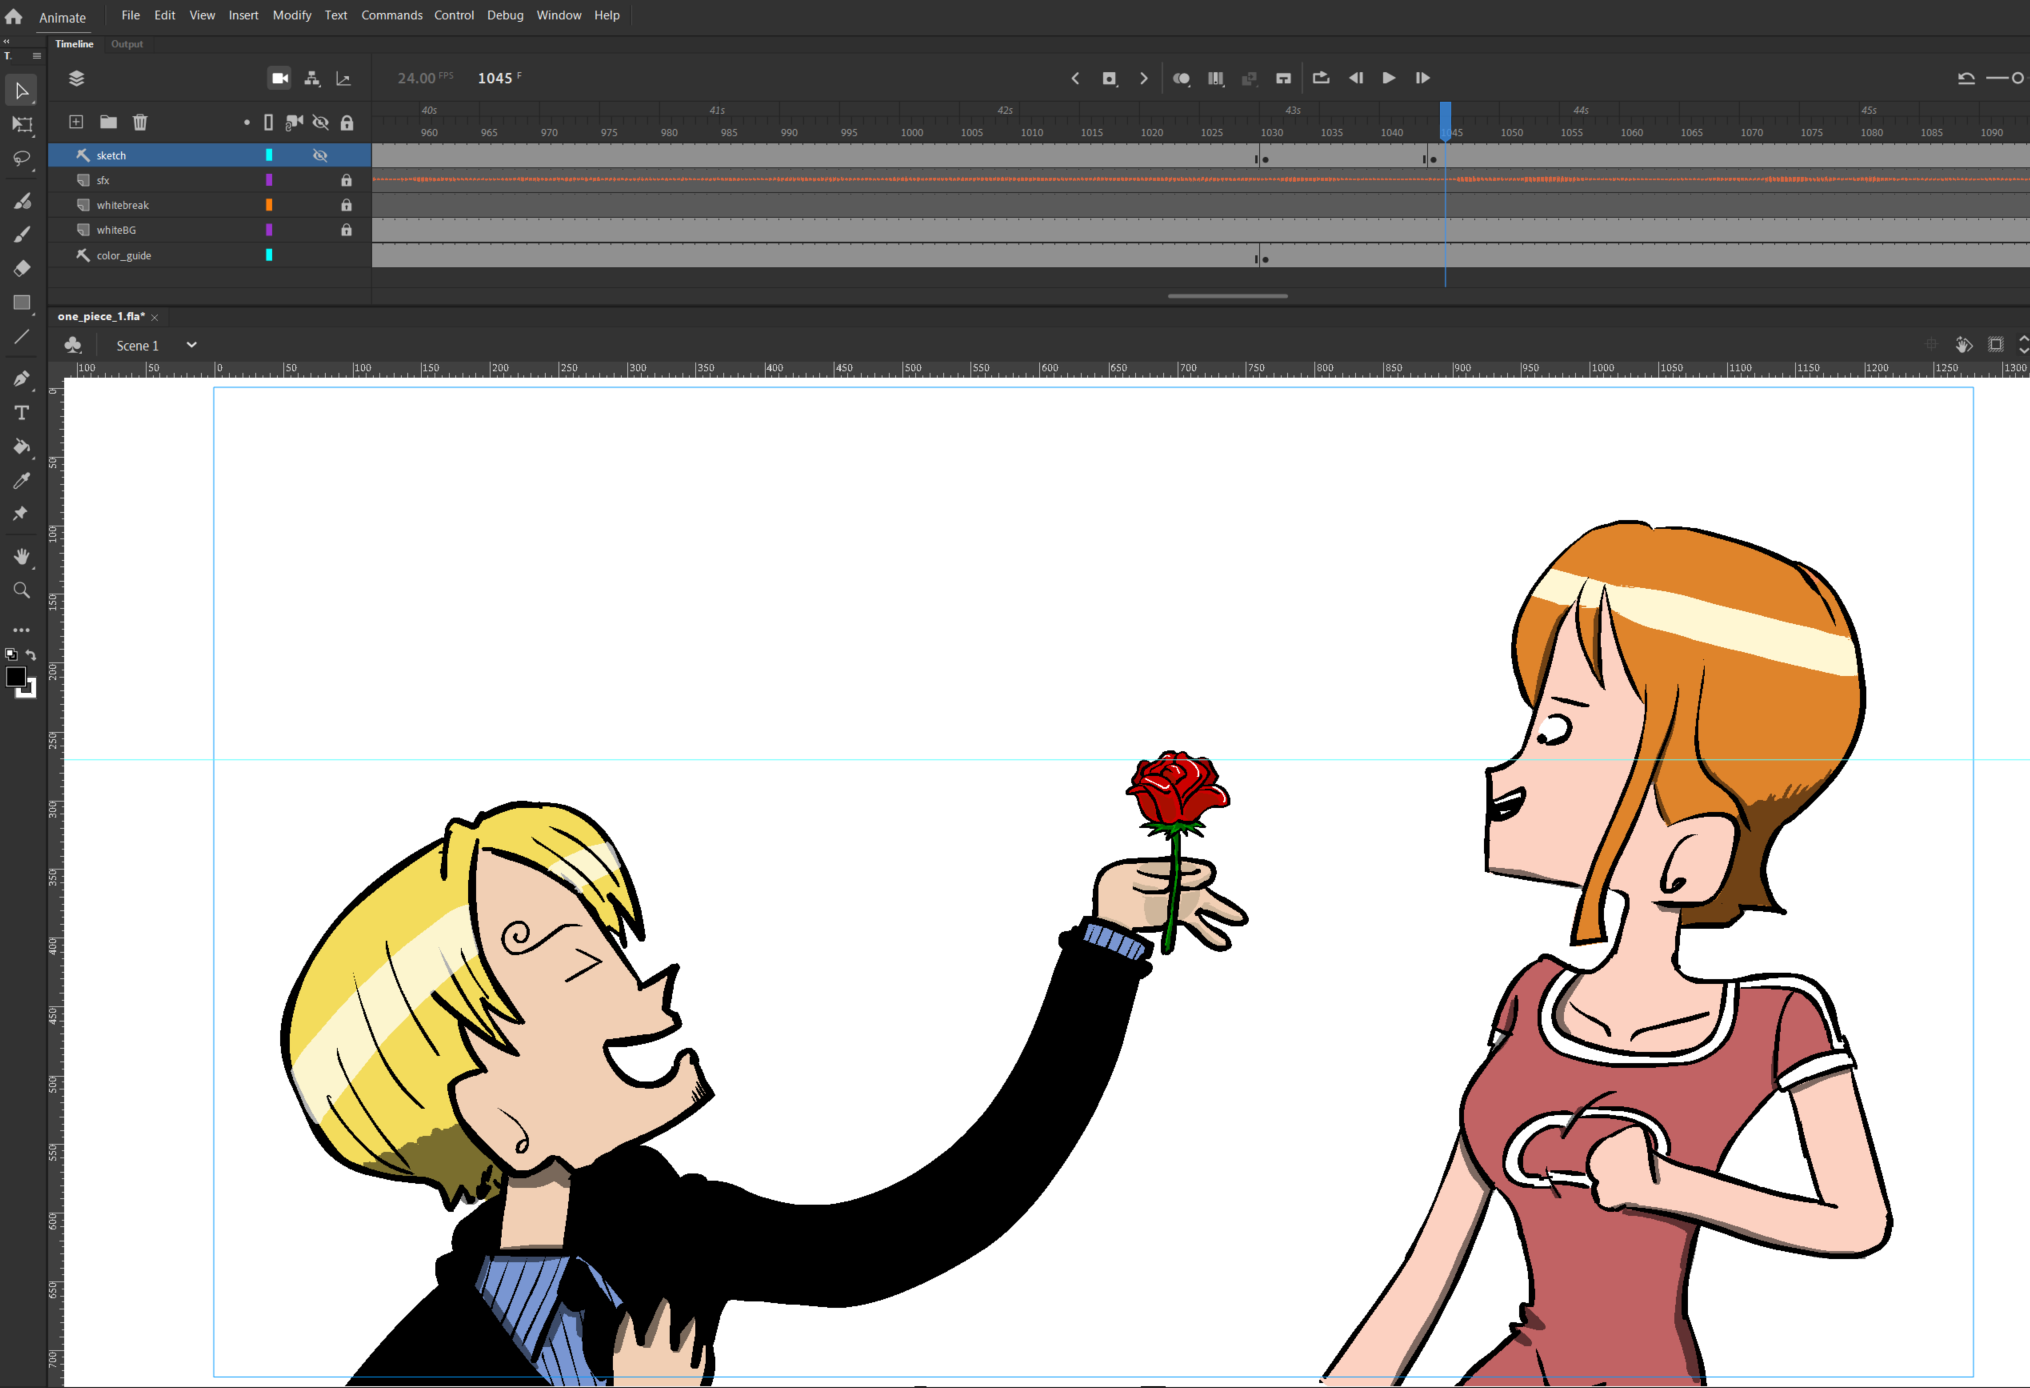Image resolution: width=2030 pixels, height=1388 pixels.
Task: Click the playhead marker at frame 1045
Action: pyautogui.click(x=1446, y=120)
